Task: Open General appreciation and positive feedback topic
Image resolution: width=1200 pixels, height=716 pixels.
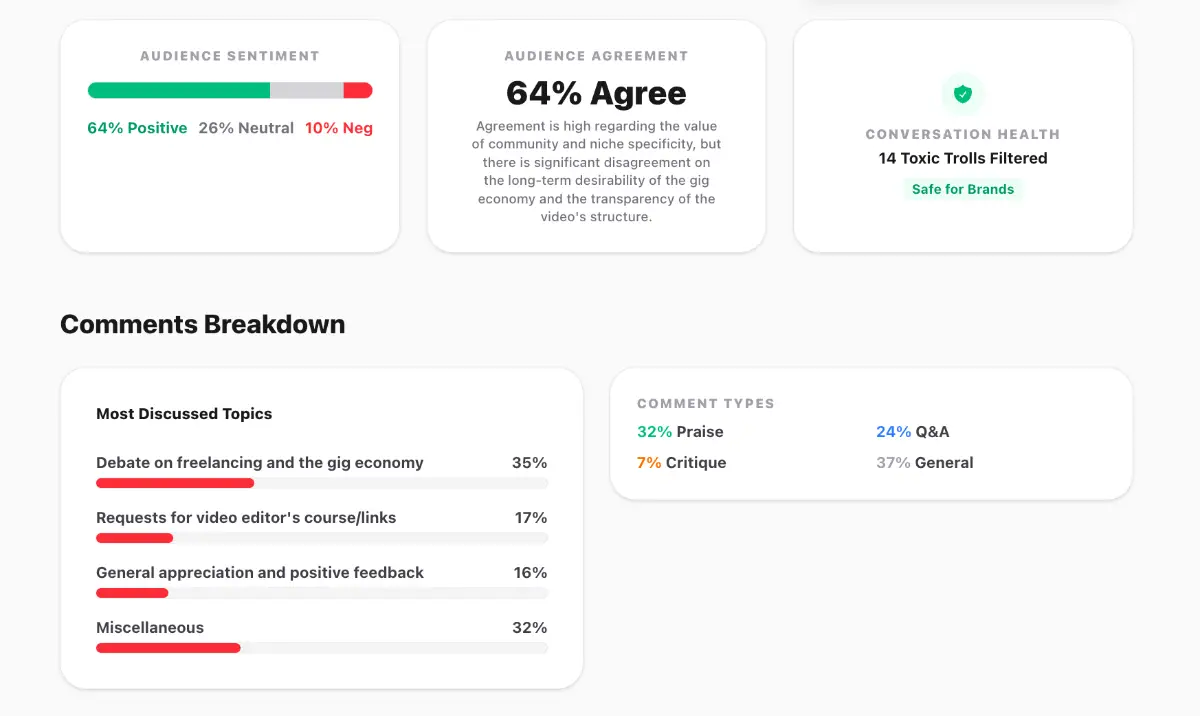Action: (260, 573)
